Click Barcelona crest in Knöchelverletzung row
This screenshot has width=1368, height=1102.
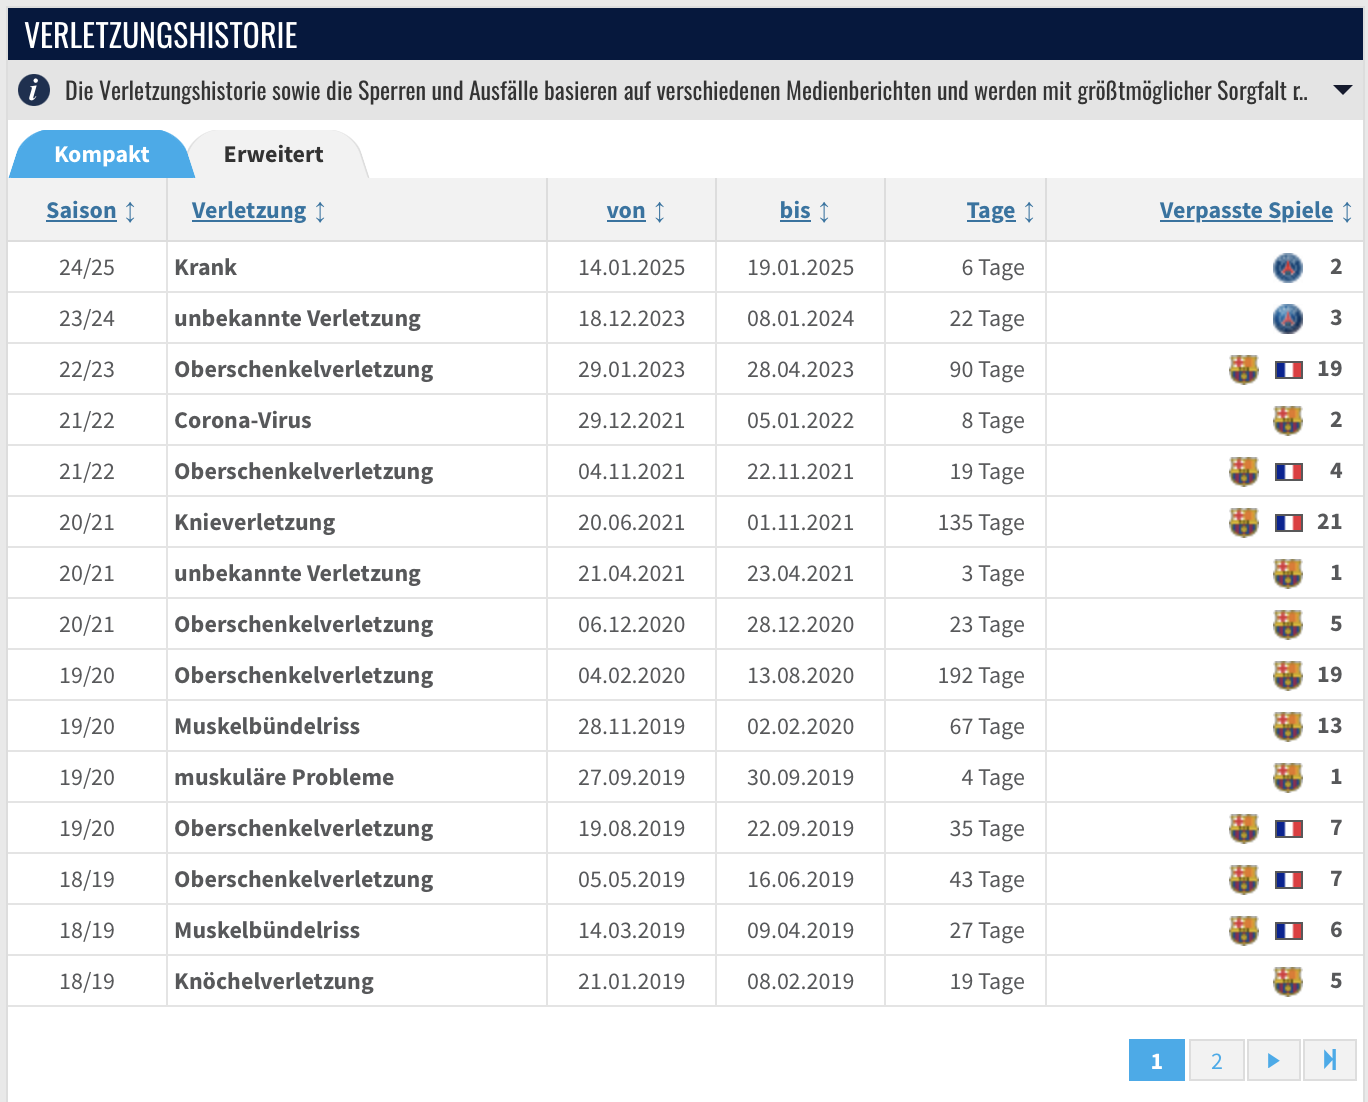pyautogui.click(x=1288, y=981)
